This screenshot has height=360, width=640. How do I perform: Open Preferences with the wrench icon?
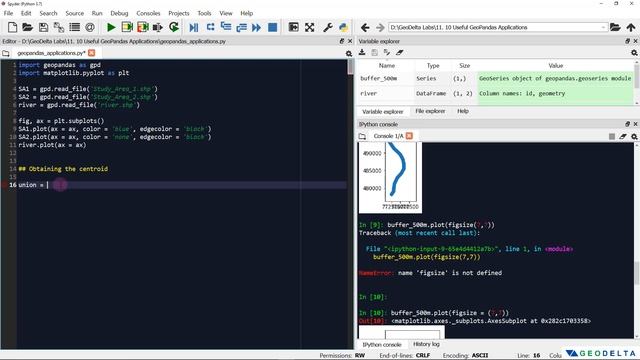327,27
